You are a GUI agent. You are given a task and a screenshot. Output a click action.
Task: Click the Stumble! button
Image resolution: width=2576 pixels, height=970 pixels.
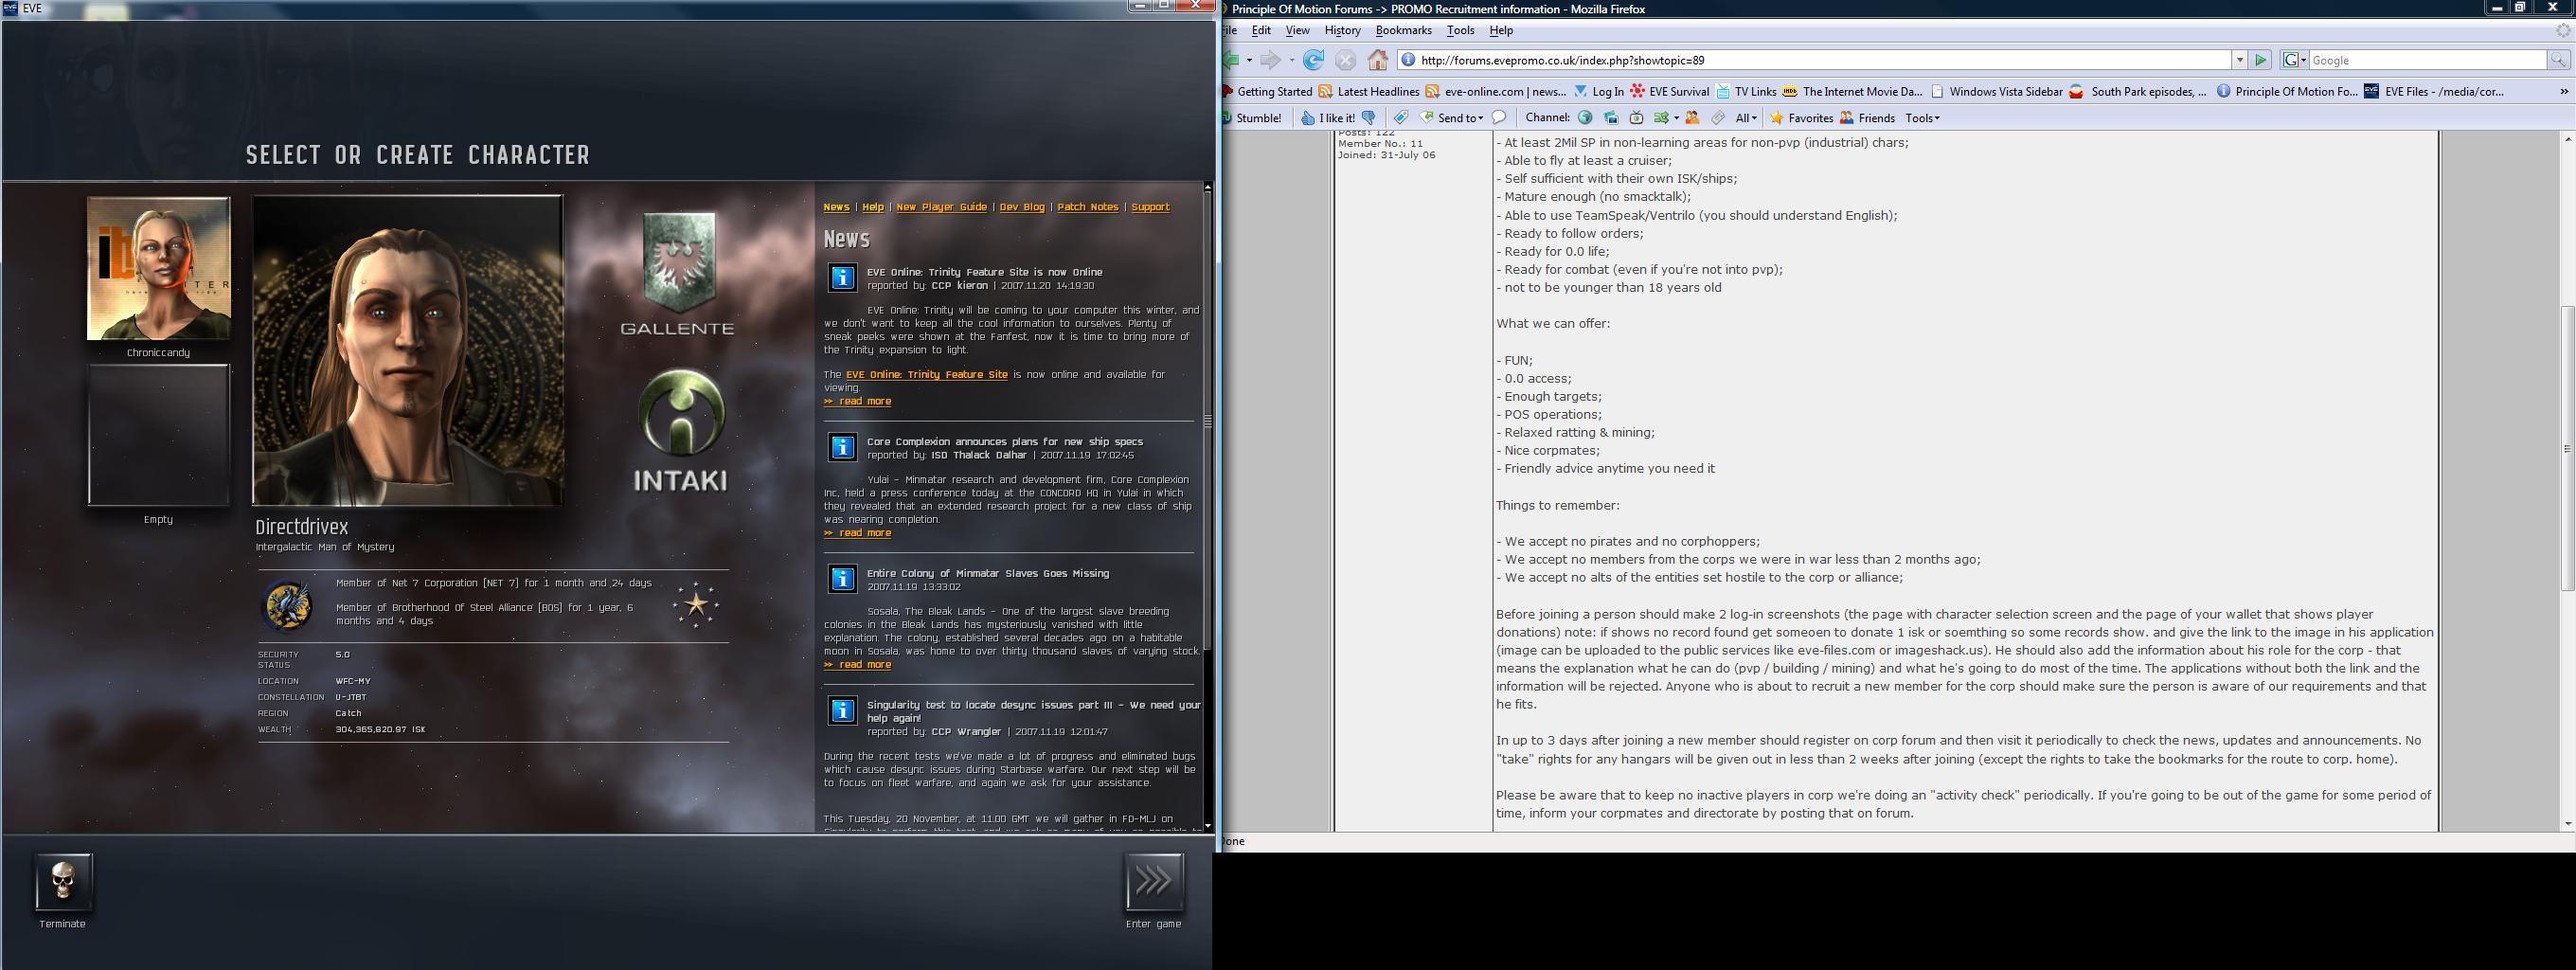(x=1251, y=118)
